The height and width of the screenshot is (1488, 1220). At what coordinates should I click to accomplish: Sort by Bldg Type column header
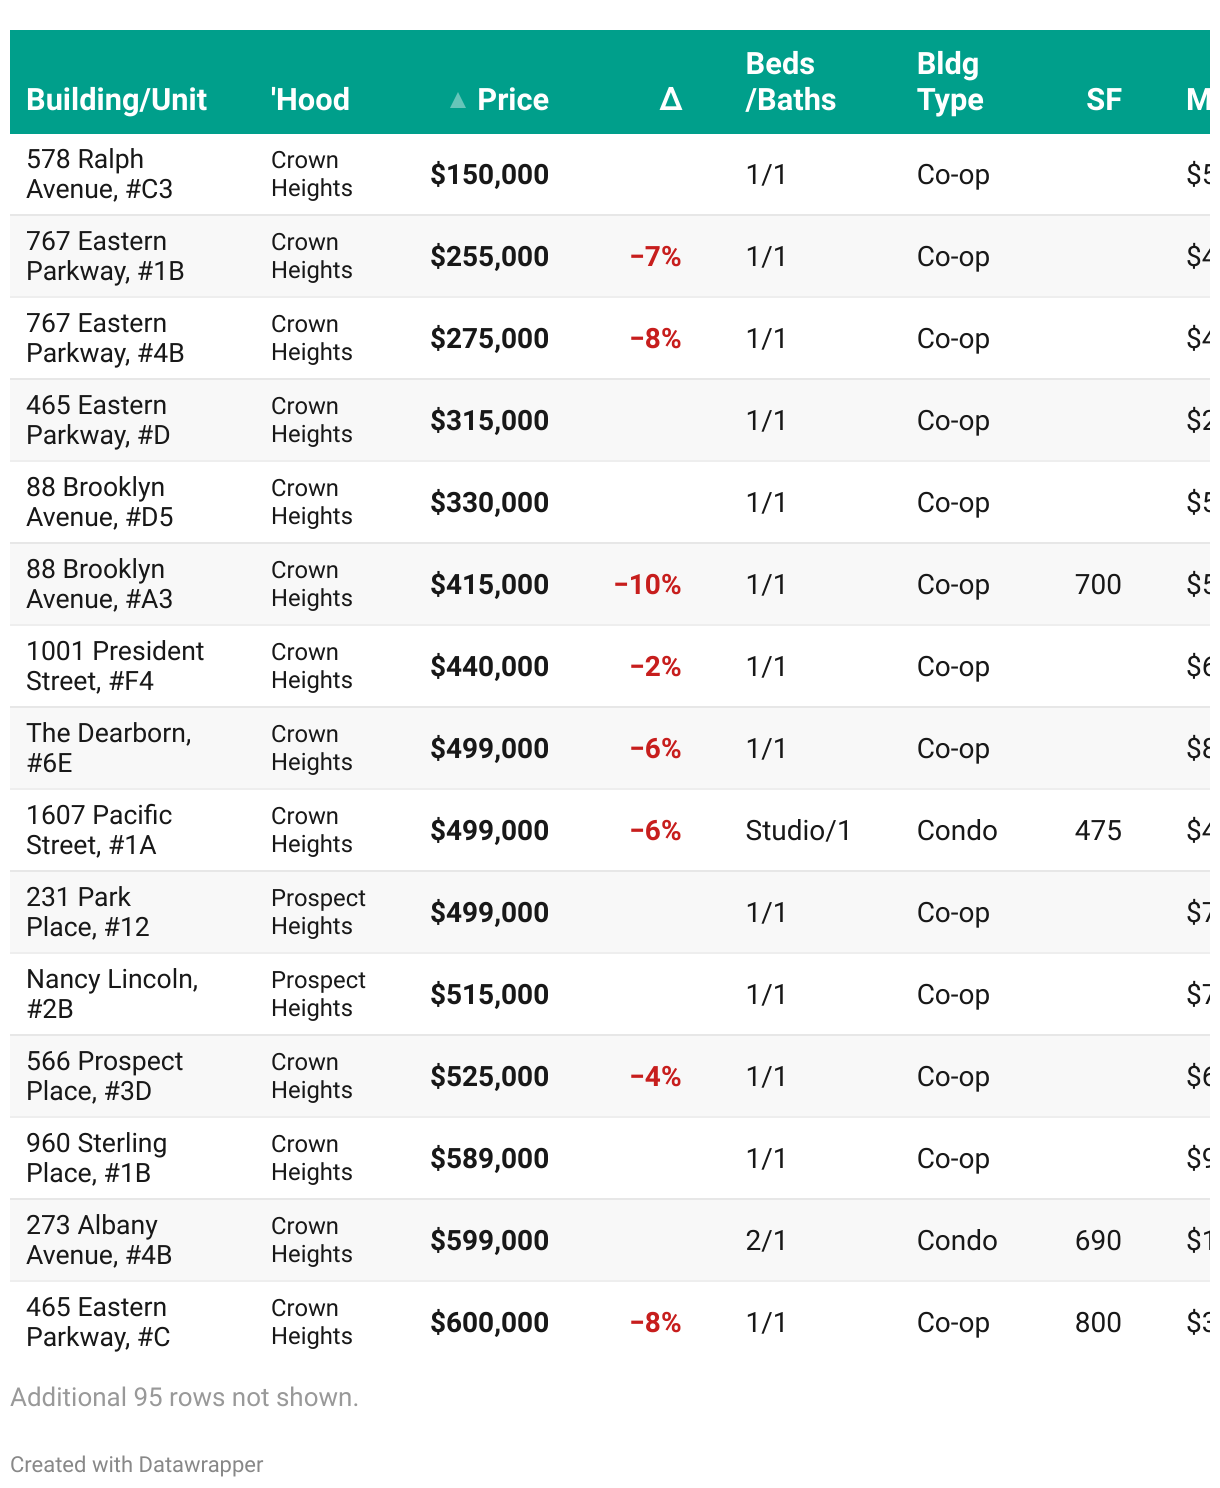(x=949, y=82)
